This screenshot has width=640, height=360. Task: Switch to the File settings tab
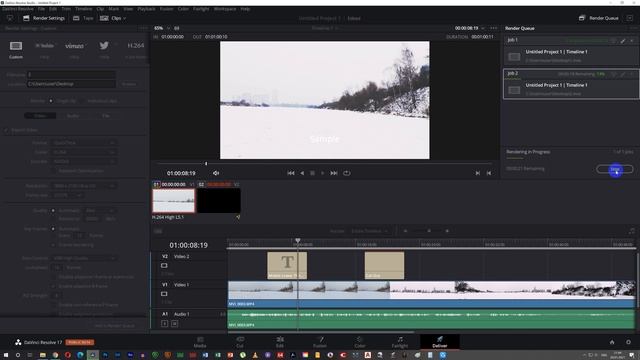(106, 116)
